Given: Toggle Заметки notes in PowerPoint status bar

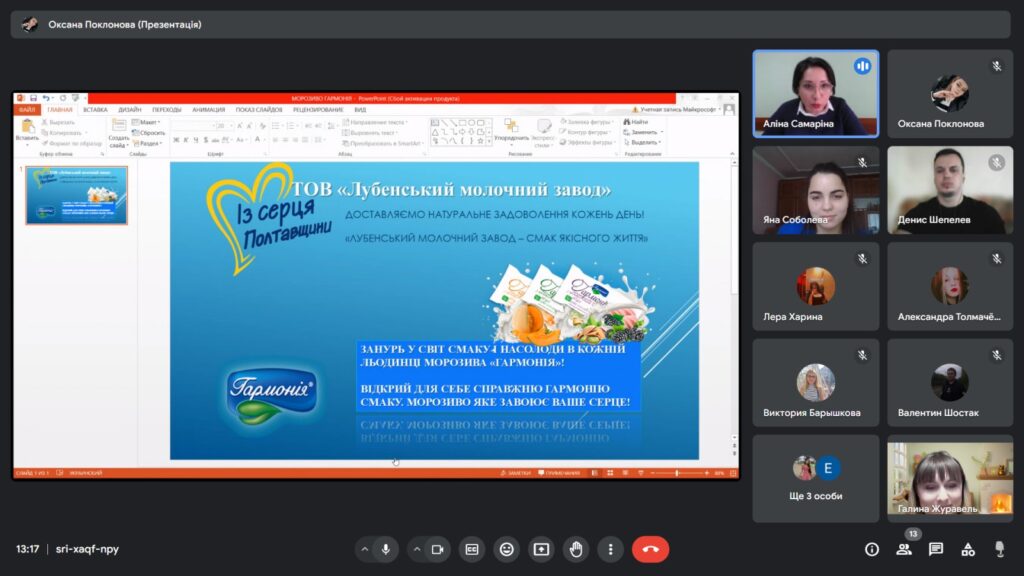Looking at the screenshot, I should (x=515, y=473).
